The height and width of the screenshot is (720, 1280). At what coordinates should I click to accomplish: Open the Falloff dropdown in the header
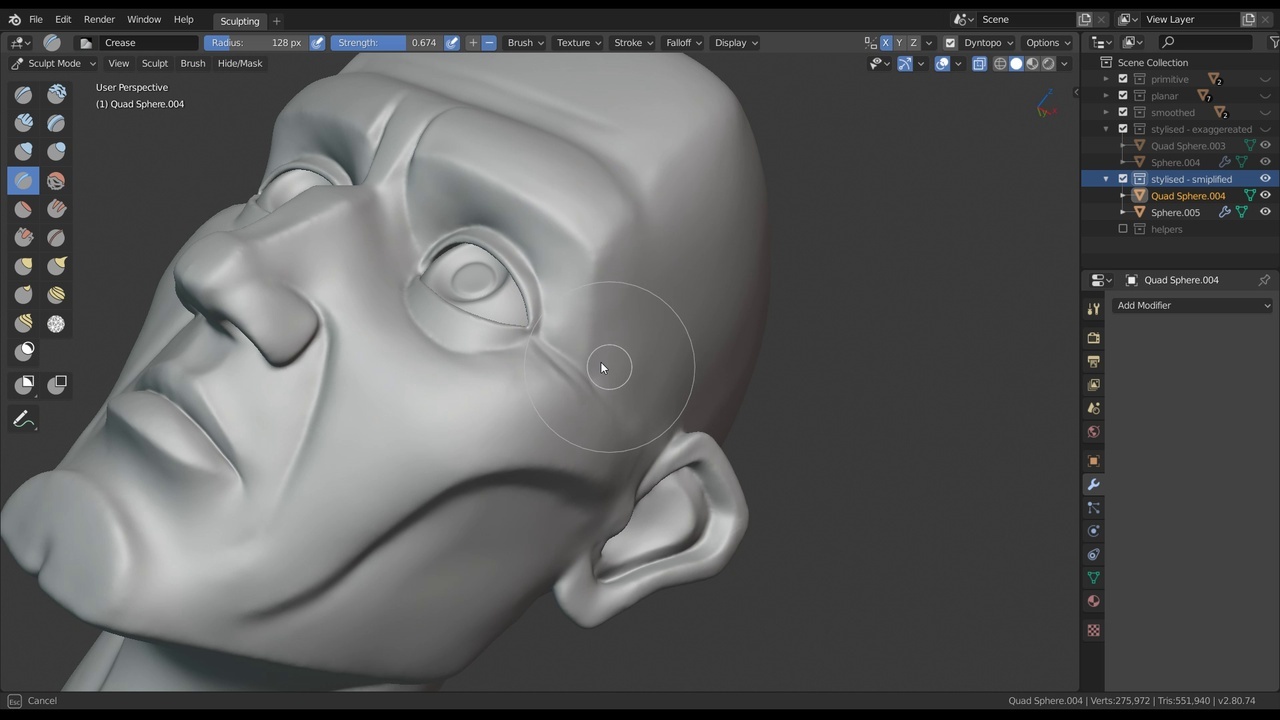tap(681, 42)
